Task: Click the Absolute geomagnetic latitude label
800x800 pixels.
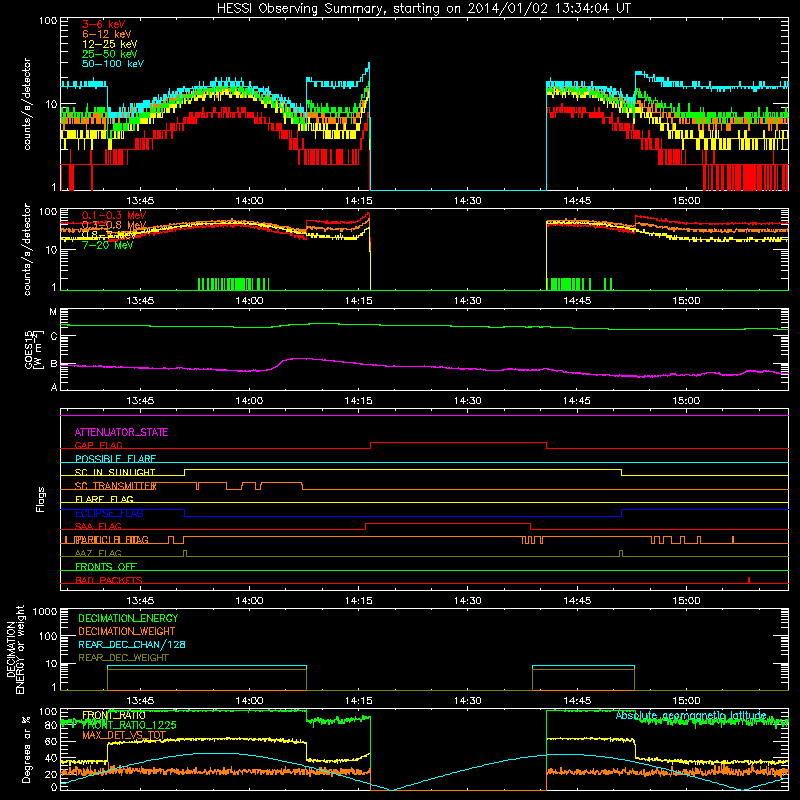Action: 691,715
